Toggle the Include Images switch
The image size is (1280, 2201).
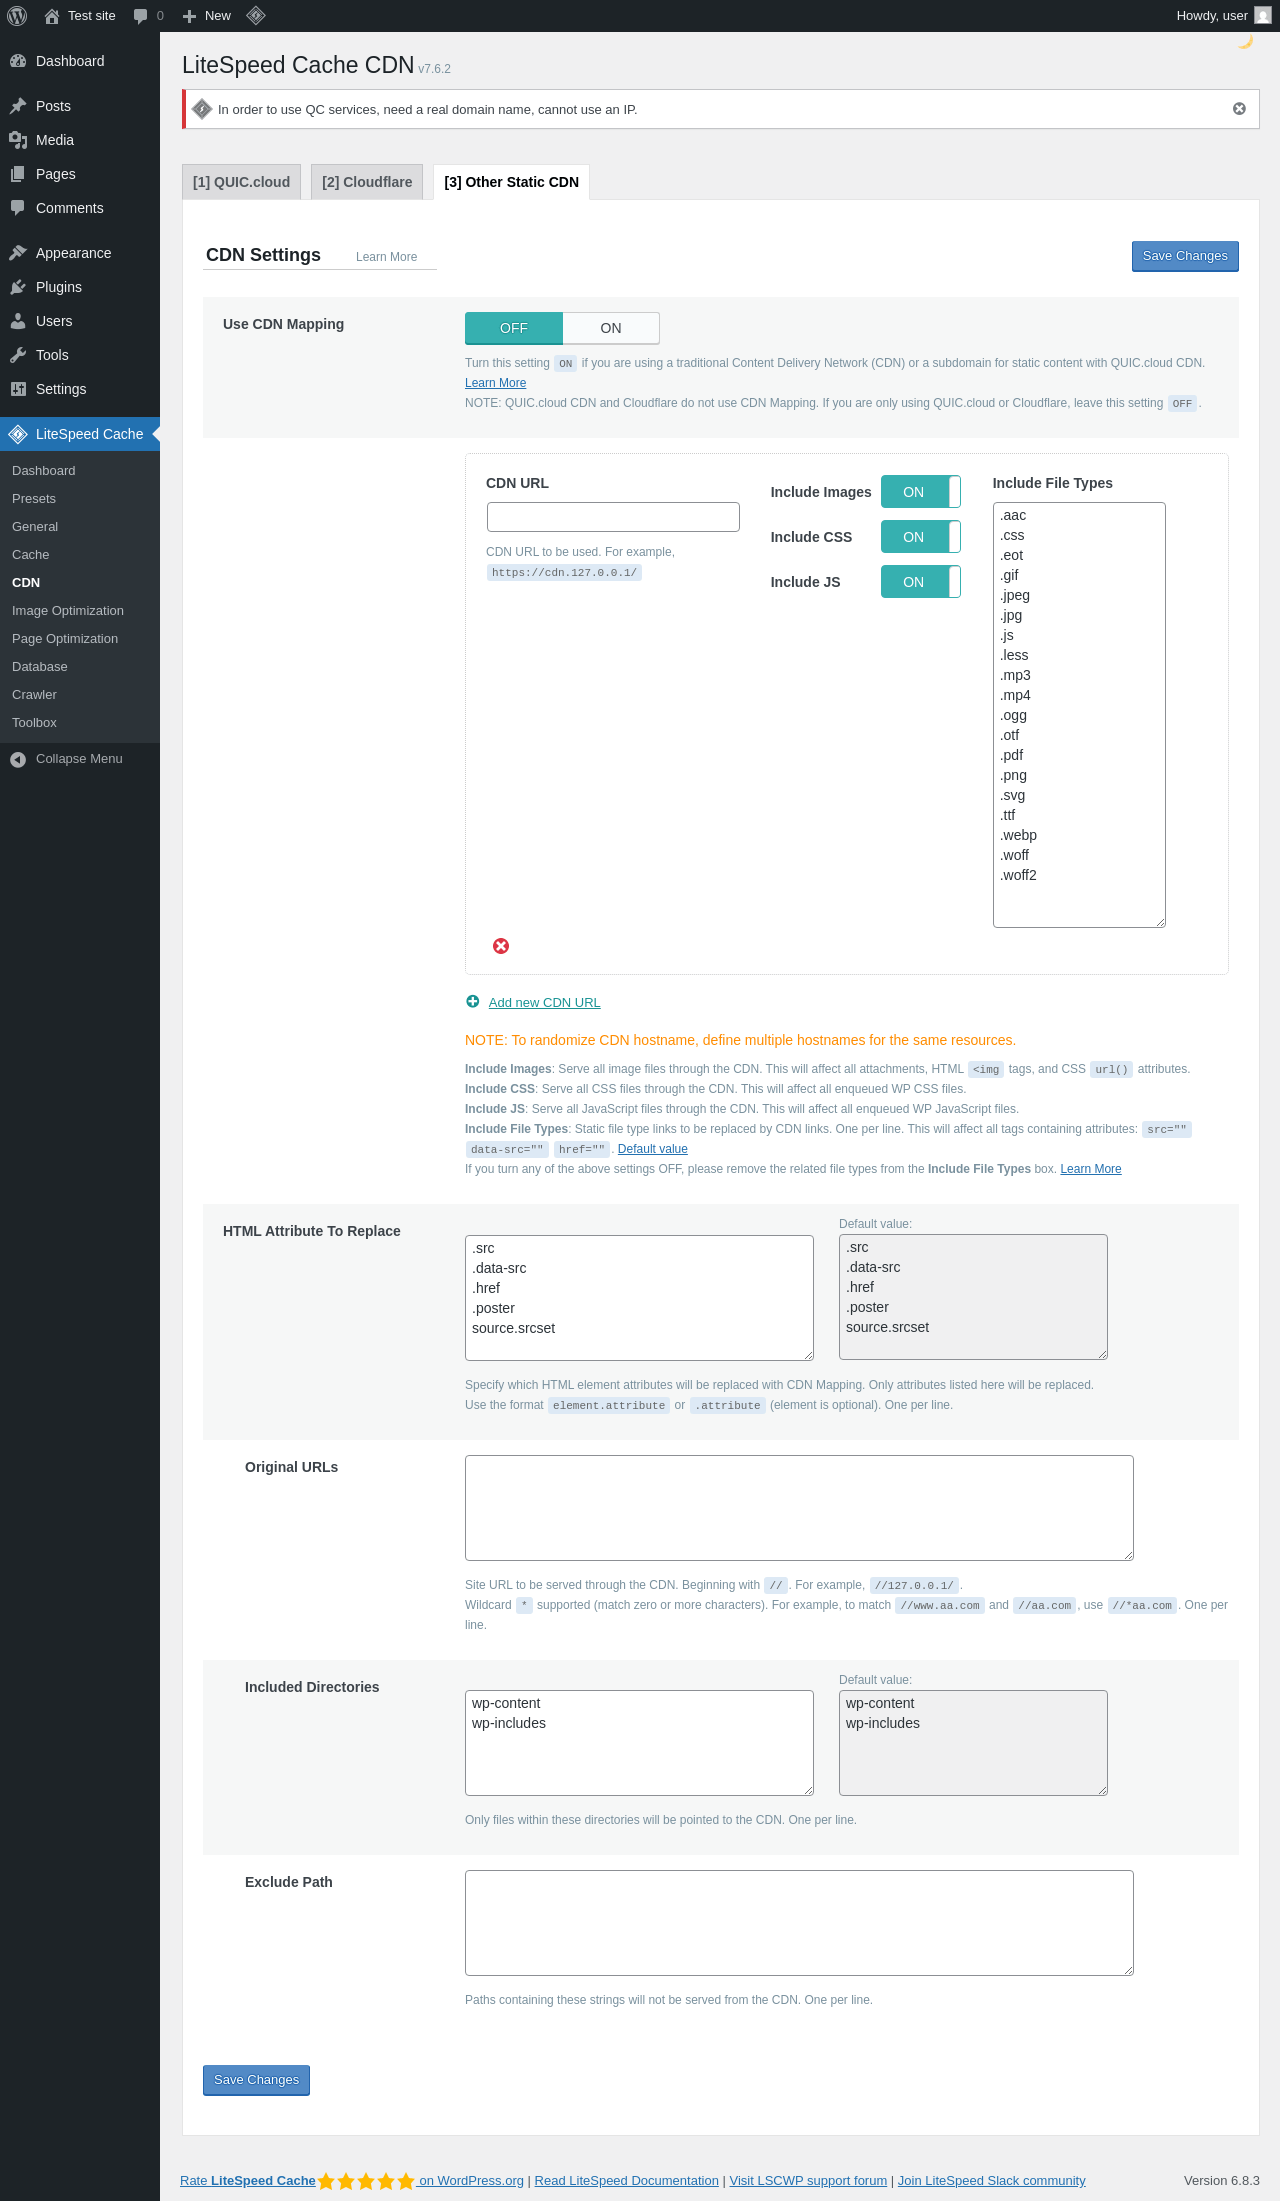(921, 492)
